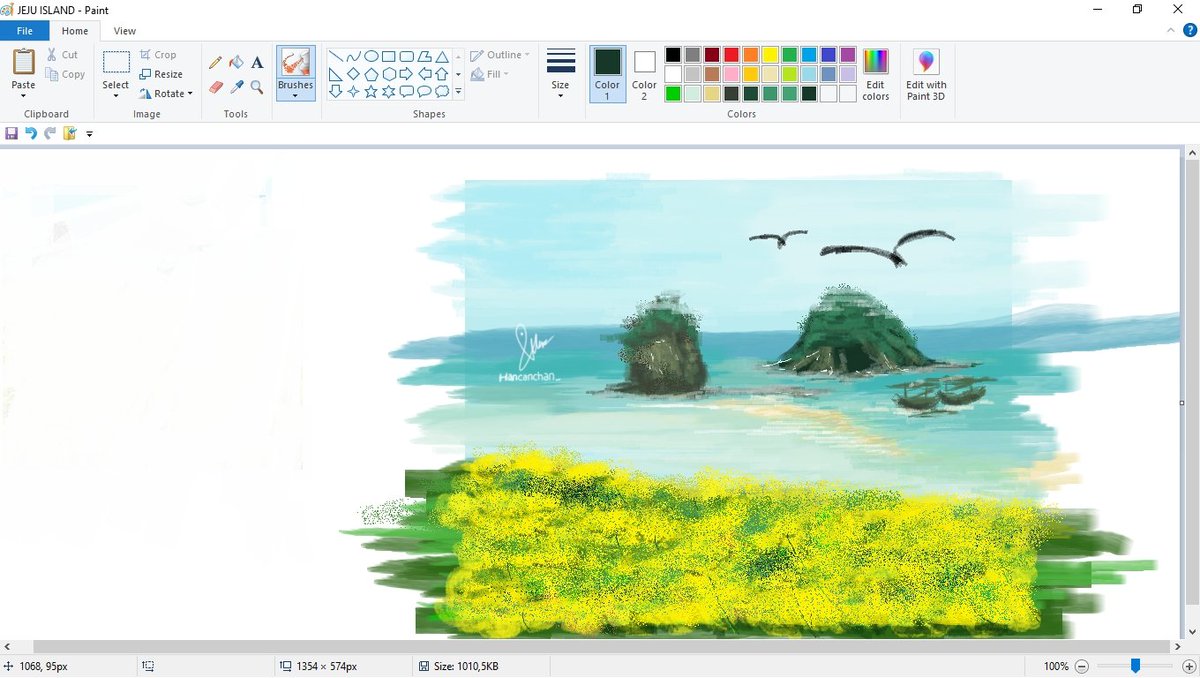
Task: Click the Redo arrow in quick access toolbar
Action: tap(50, 133)
